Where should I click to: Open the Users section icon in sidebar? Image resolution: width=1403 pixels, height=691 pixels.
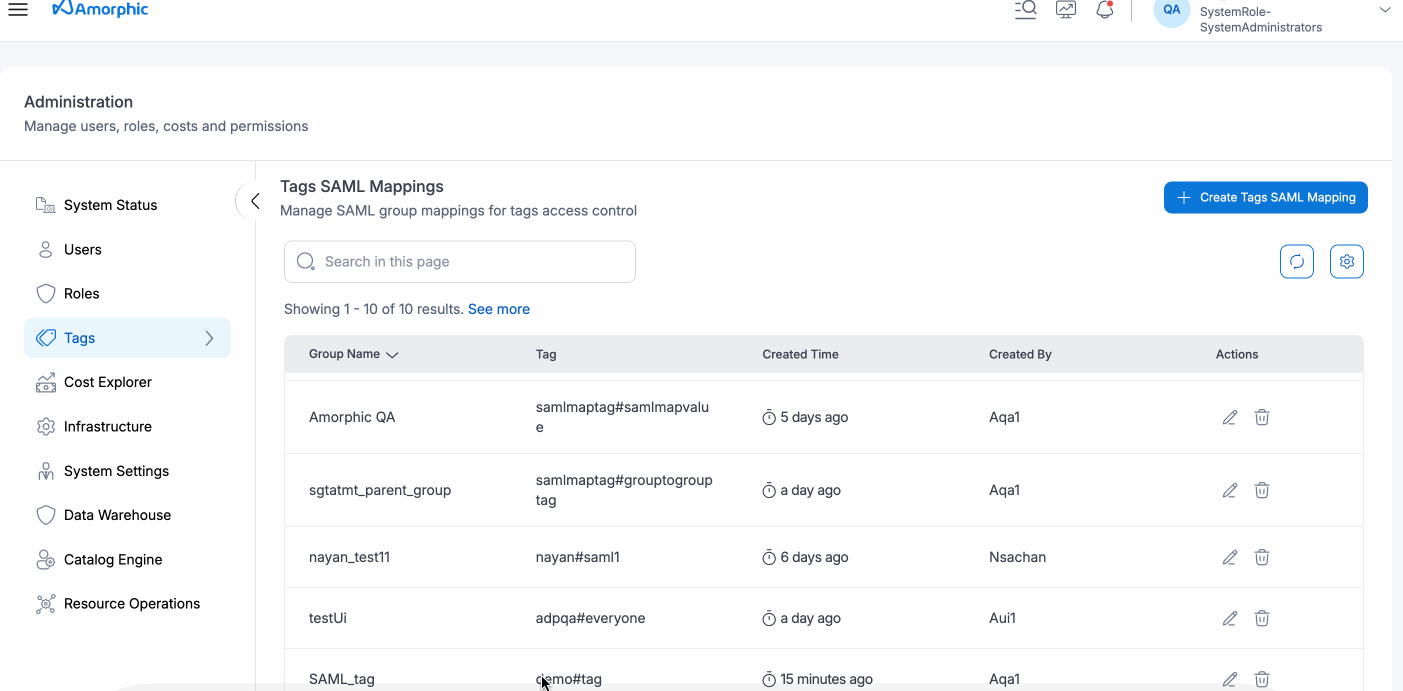point(45,249)
